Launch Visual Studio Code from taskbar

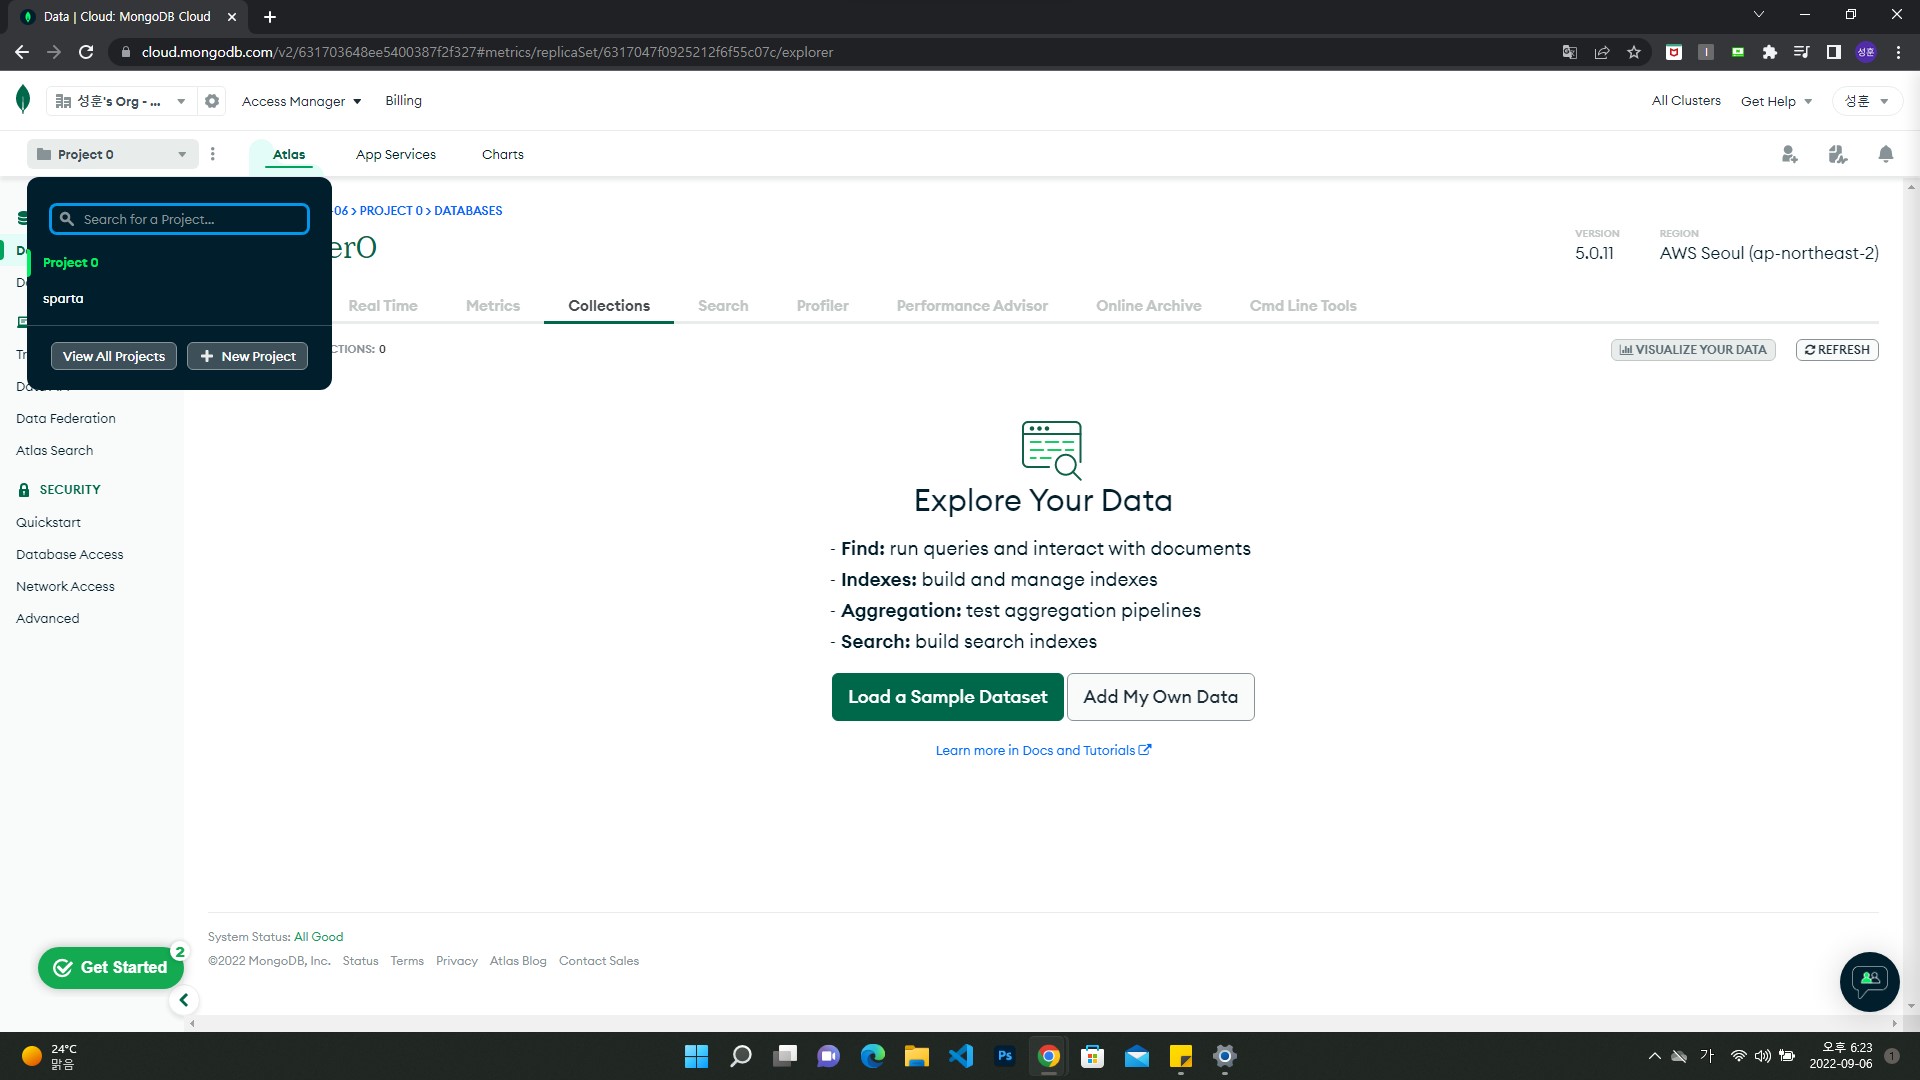click(960, 1056)
